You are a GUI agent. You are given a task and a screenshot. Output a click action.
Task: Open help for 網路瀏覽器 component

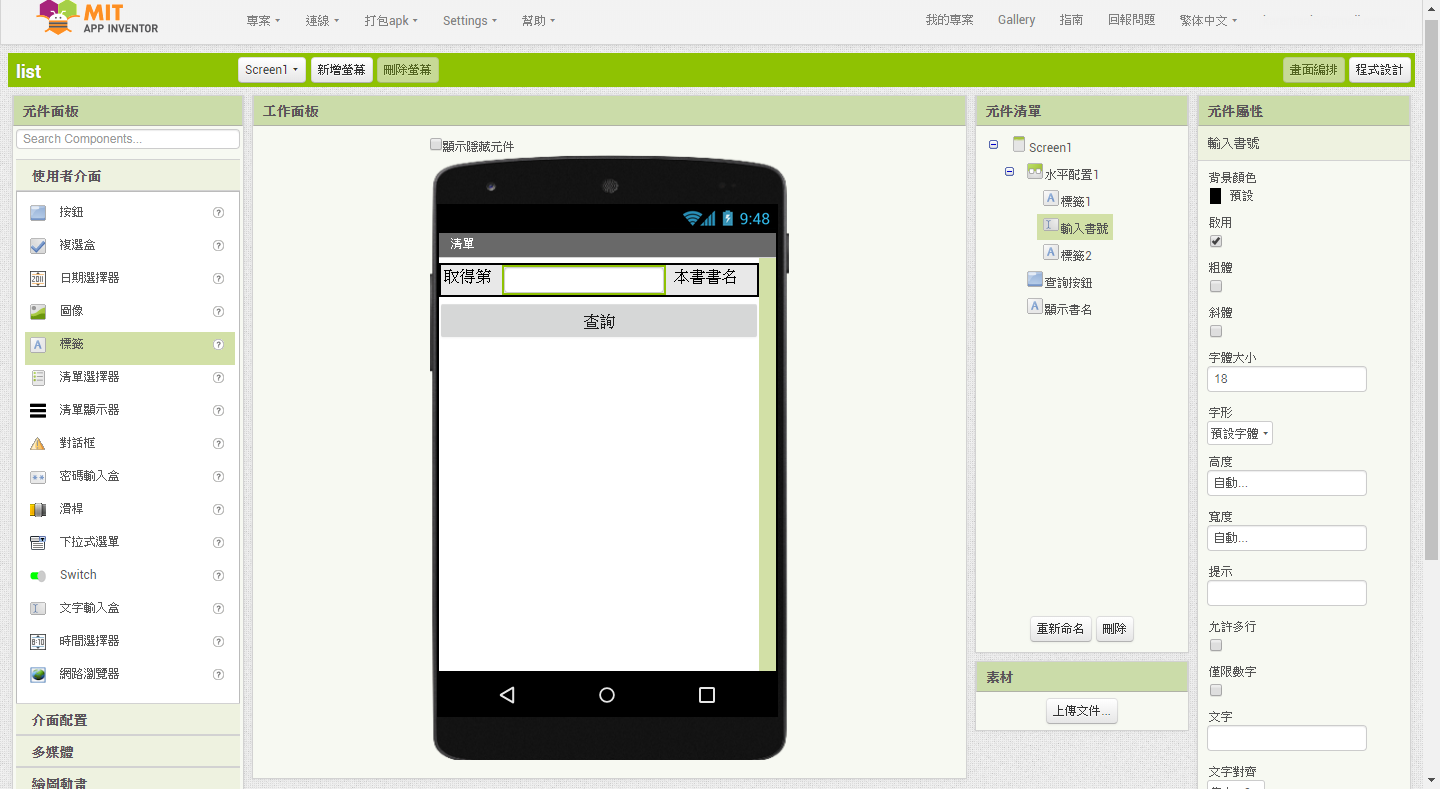218,674
